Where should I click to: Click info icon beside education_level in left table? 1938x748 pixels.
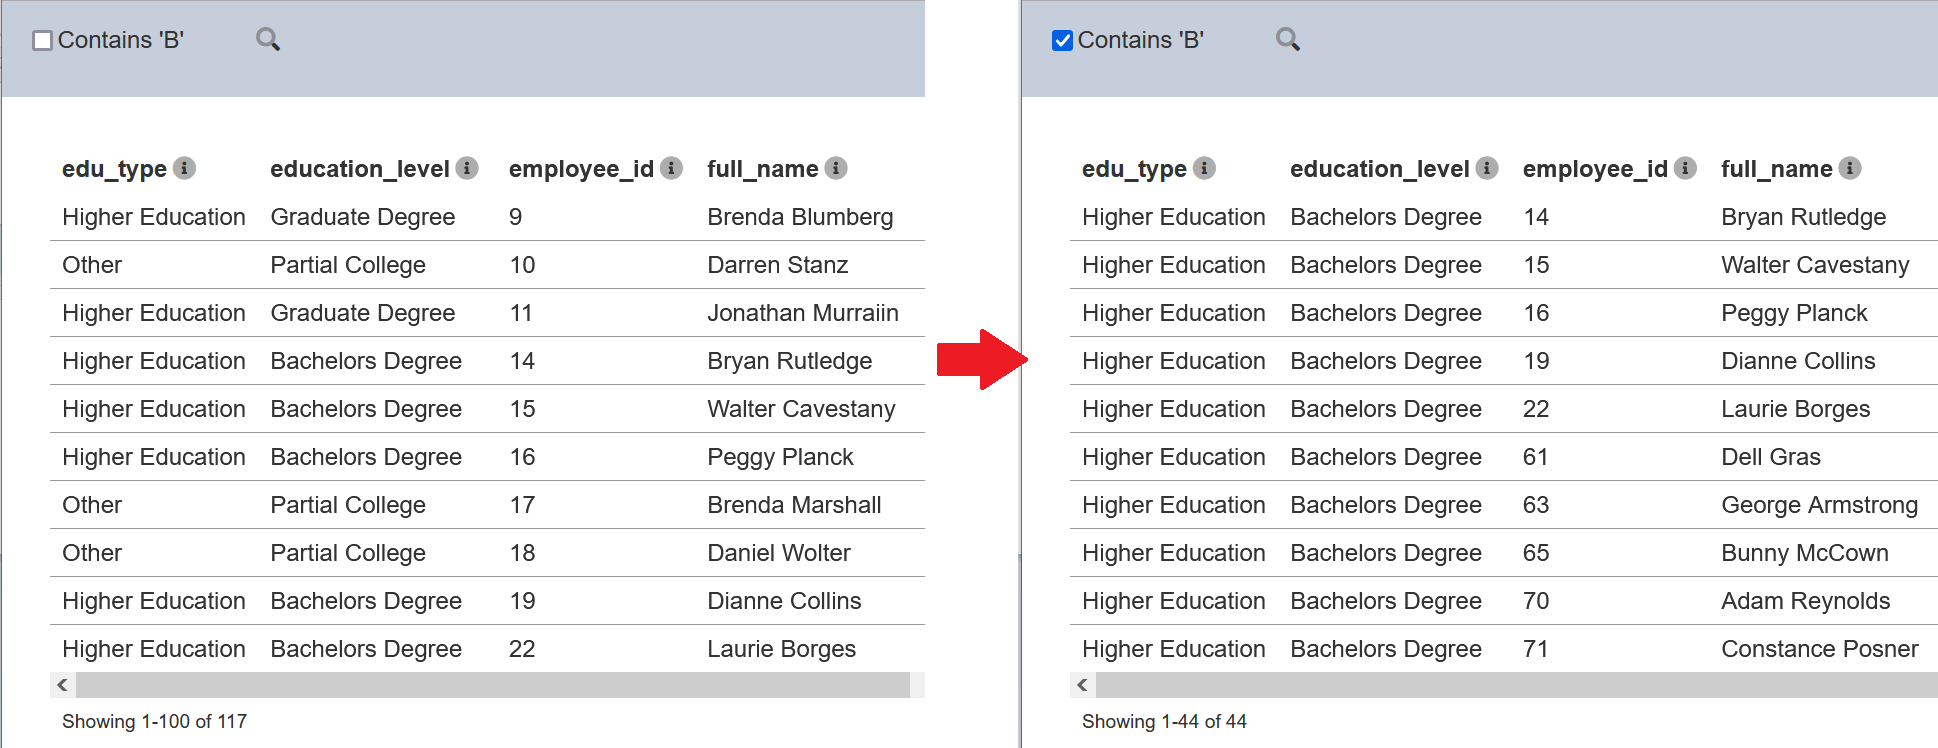467,168
